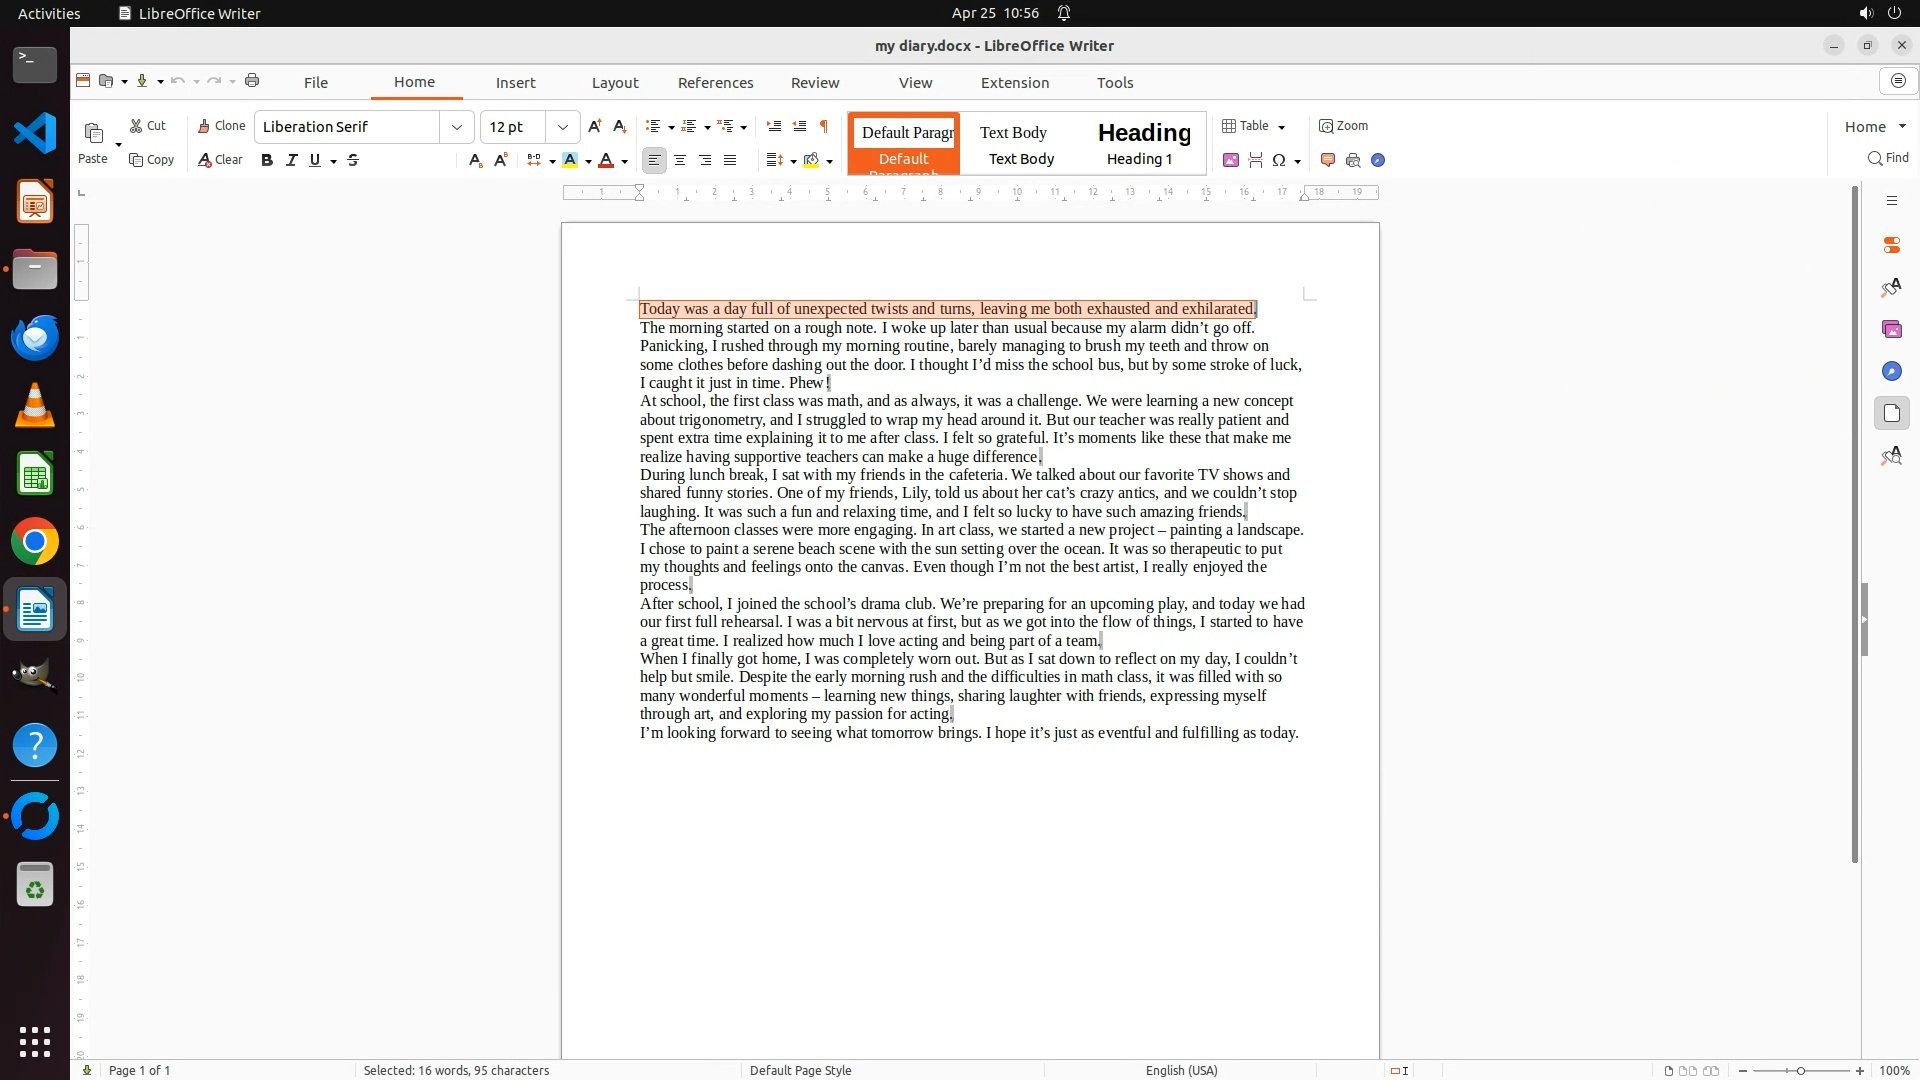The width and height of the screenshot is (1920, 1080).
Task: Add a comment with the speech bubble icon
Action: tap(1328, 160)
